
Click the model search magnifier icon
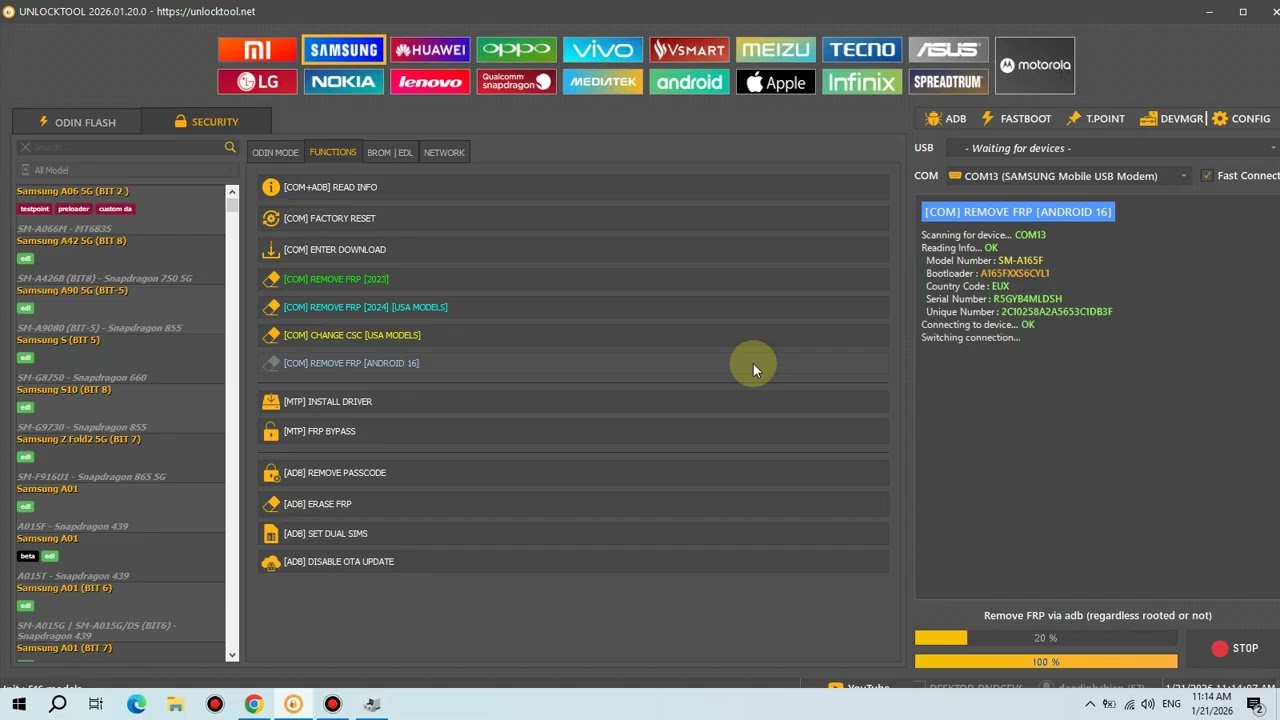click(230, 148)
